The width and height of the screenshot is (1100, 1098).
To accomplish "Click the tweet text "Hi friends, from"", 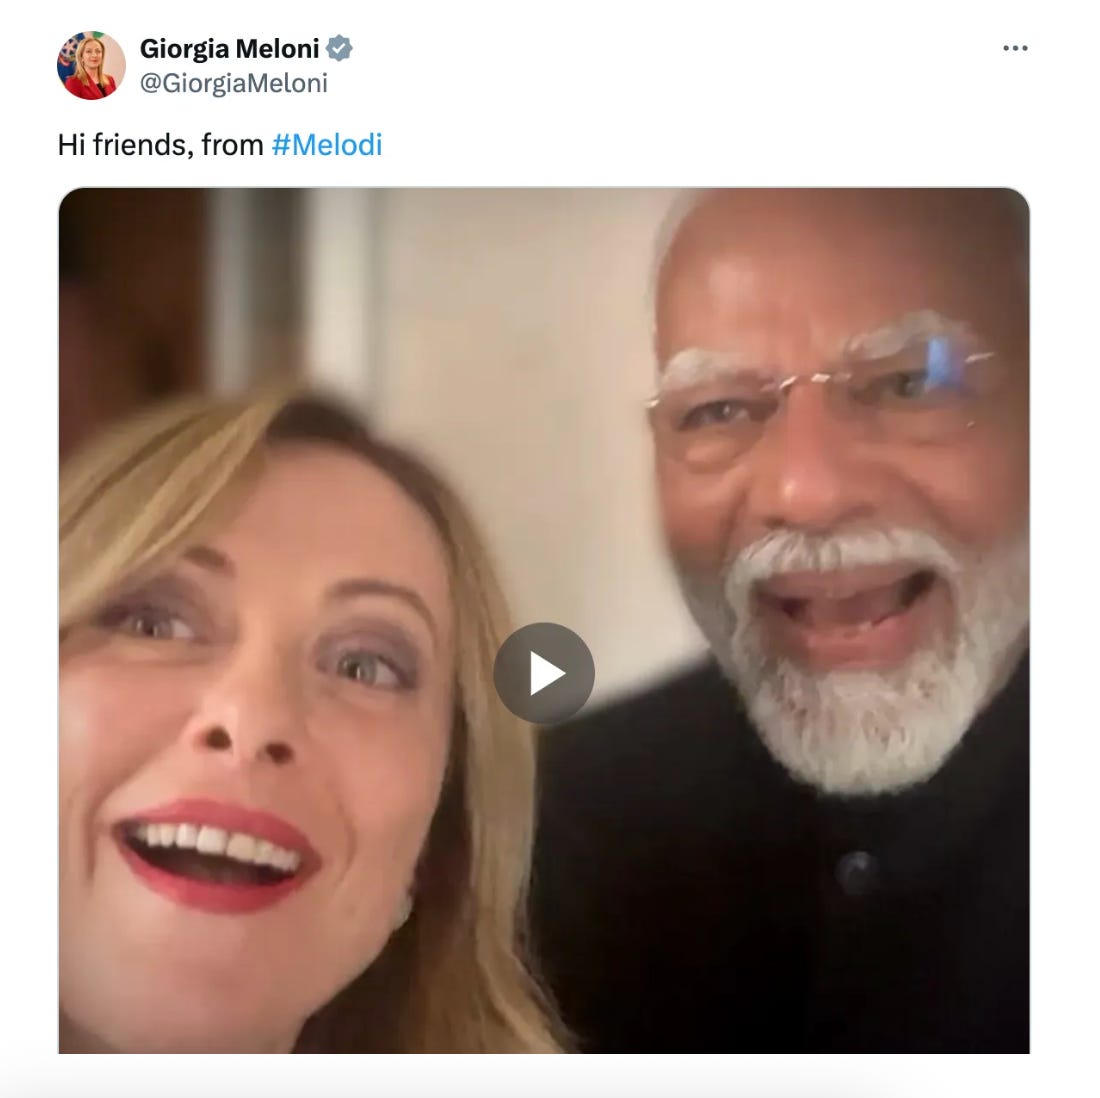I will point(160,145).
